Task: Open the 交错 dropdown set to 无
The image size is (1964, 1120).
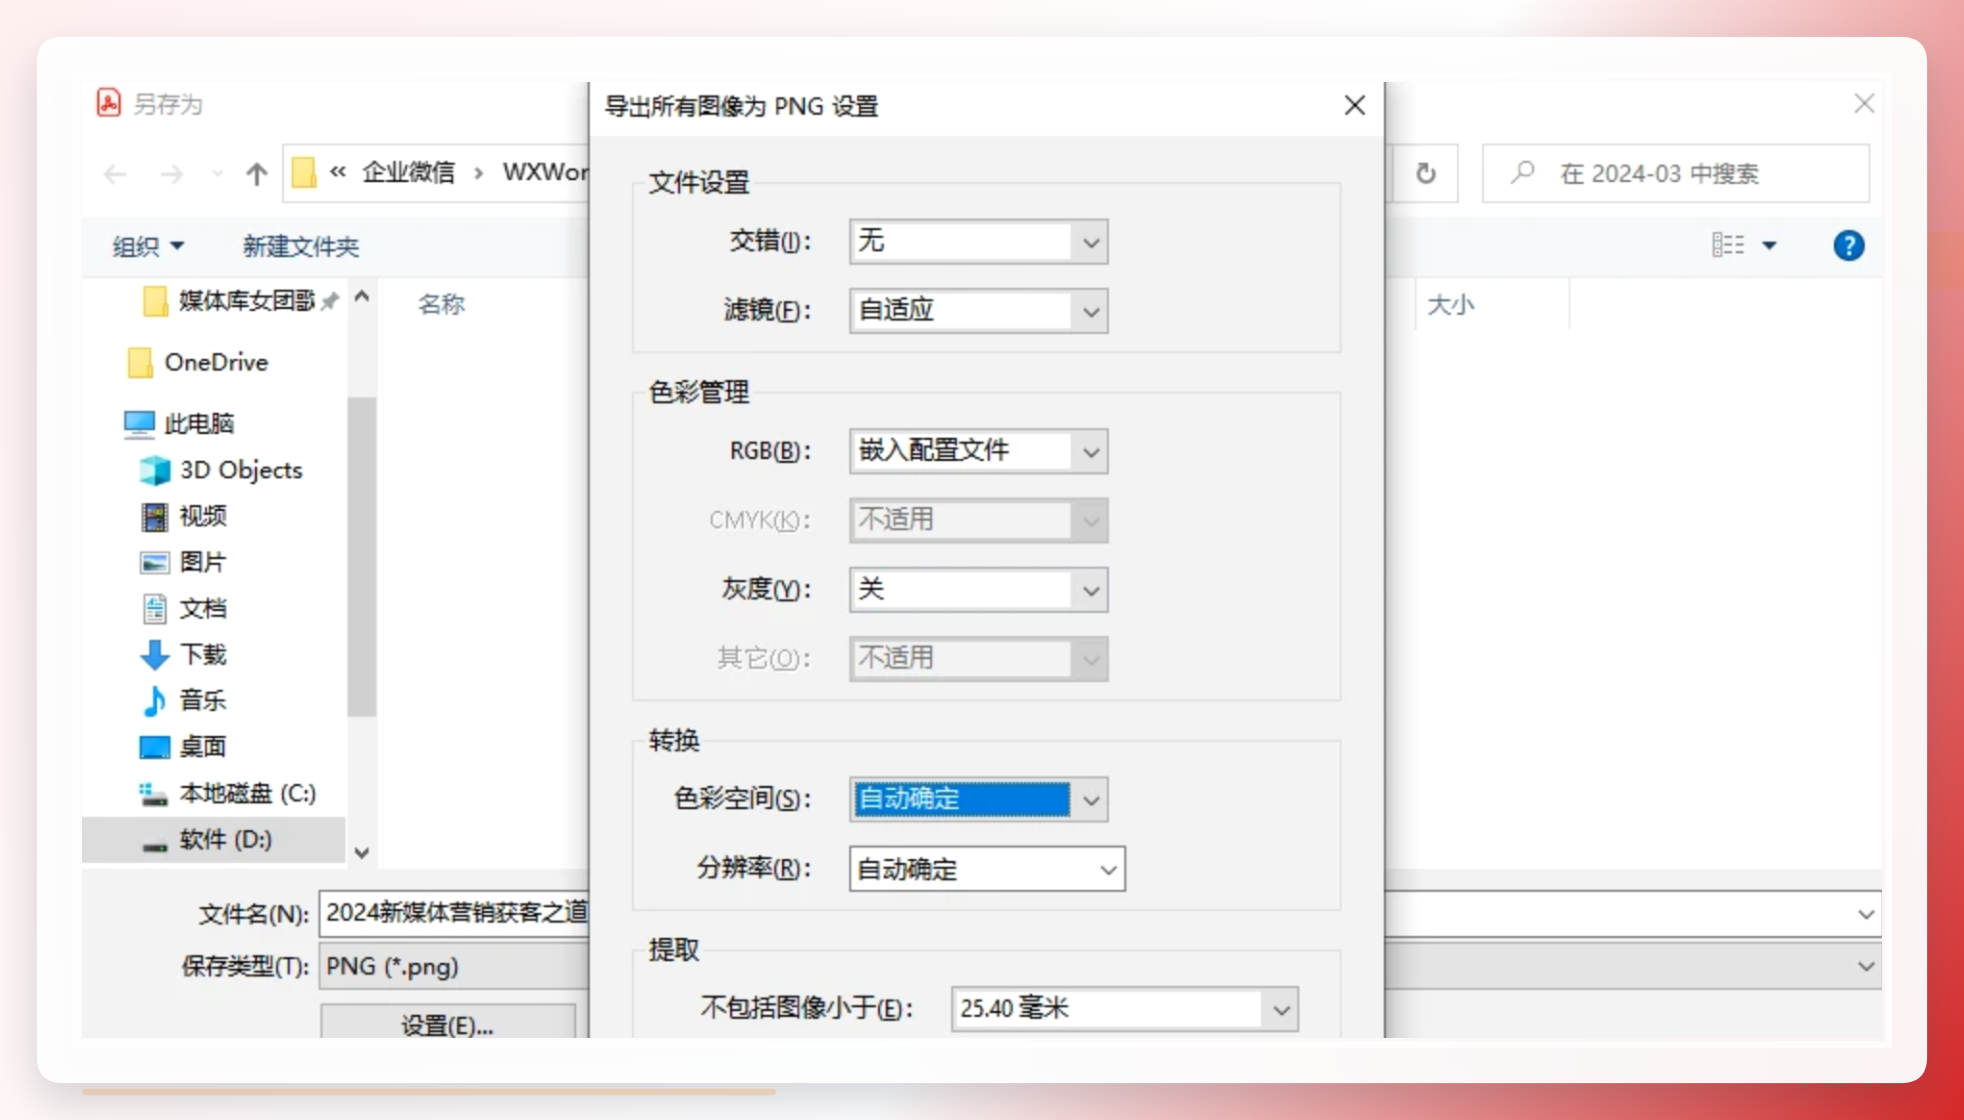Action: 978,241
